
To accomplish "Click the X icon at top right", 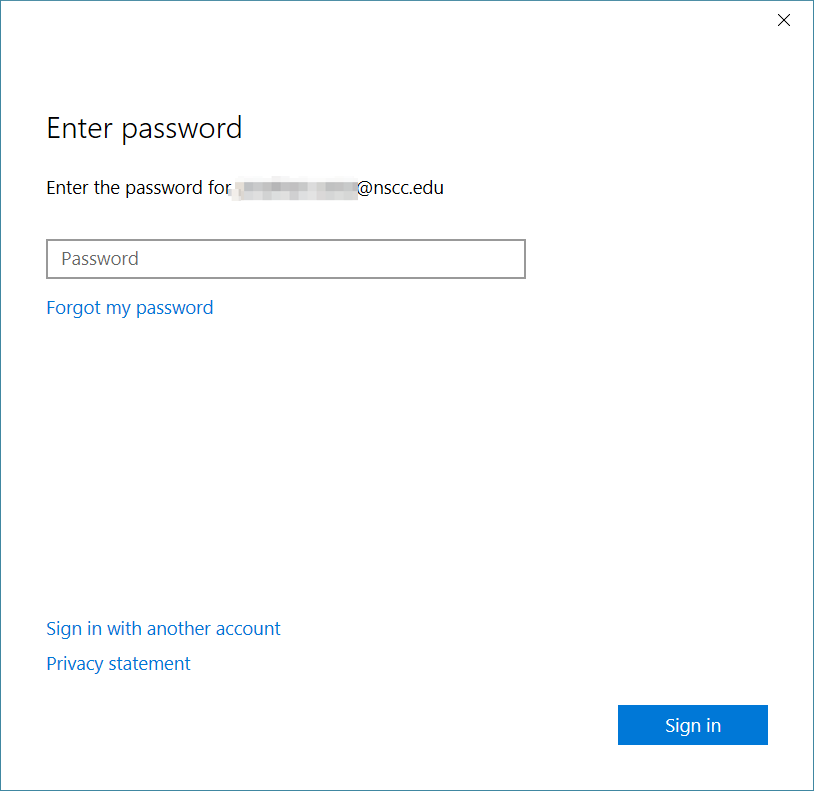I will [x=783, y=20].
